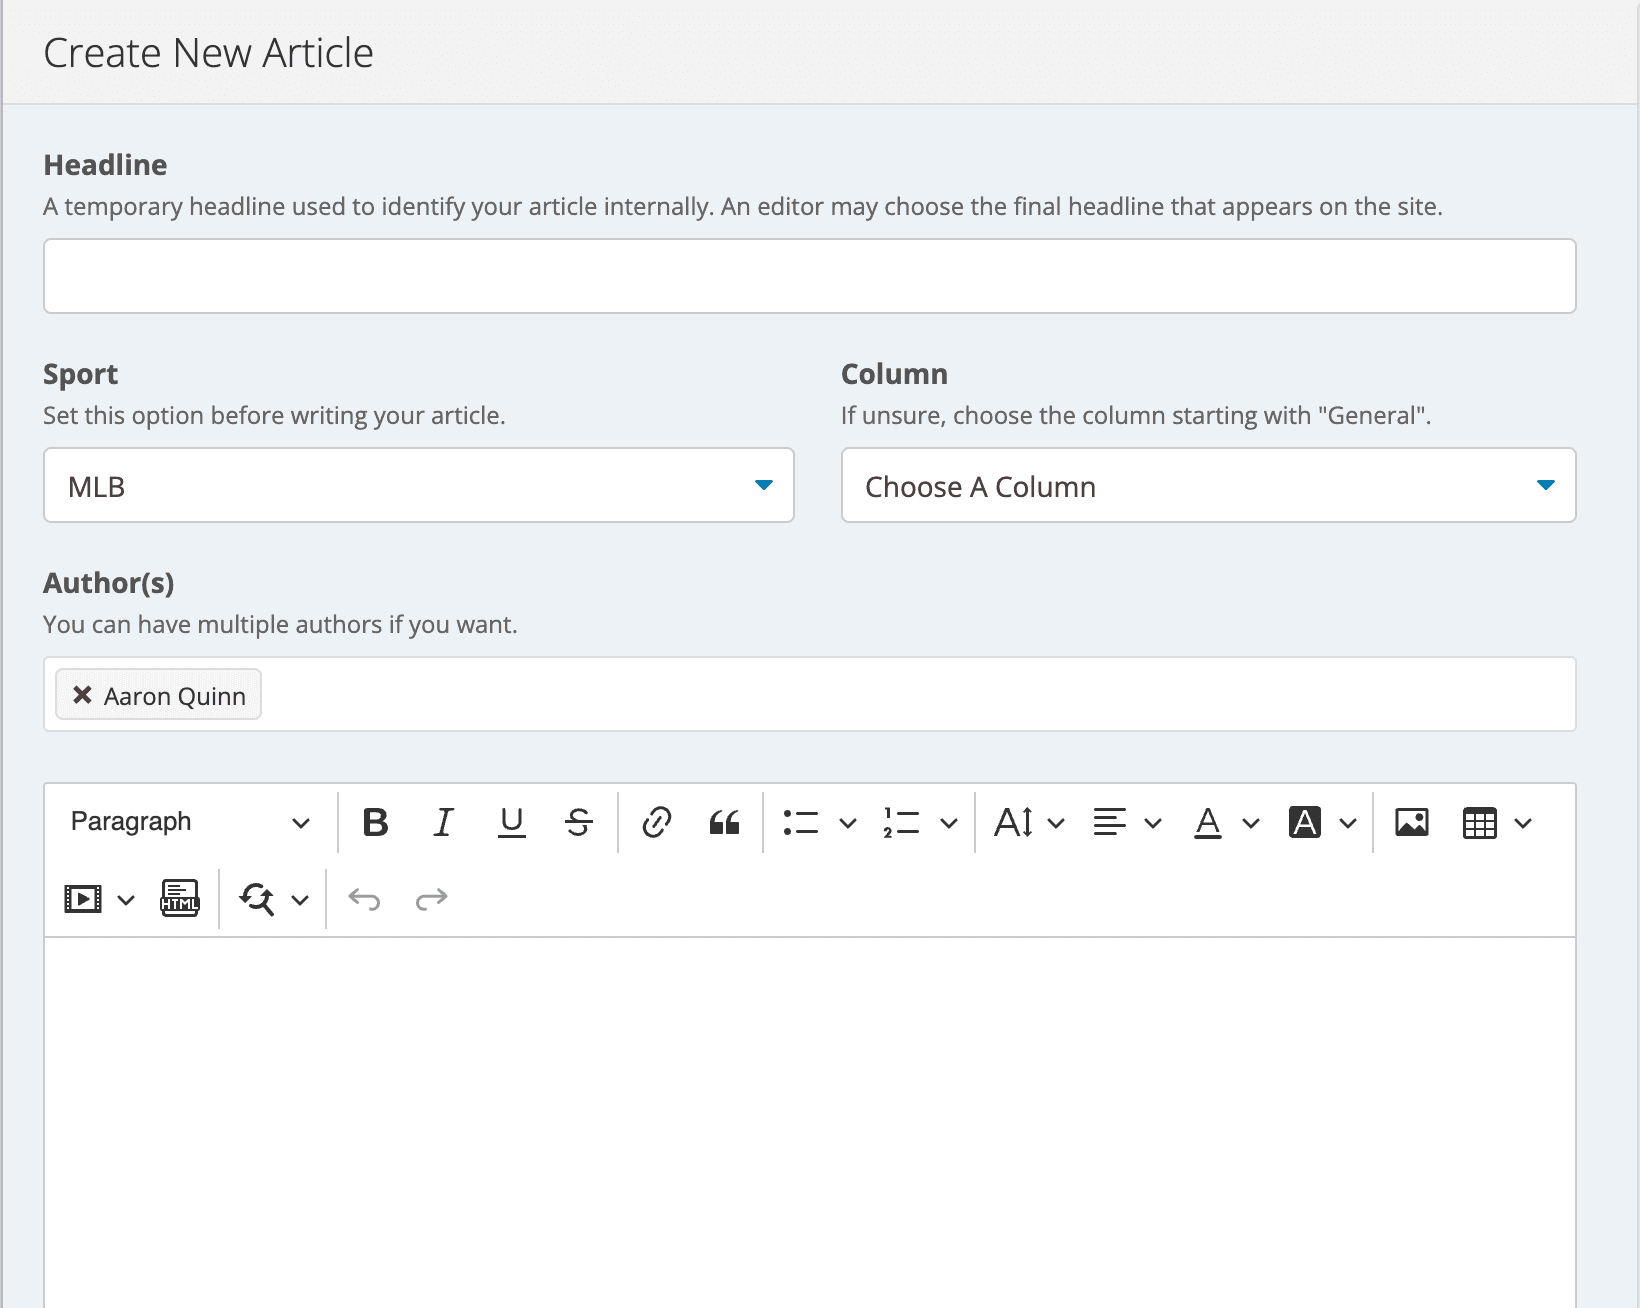
Task: Apply strikethrough formatting
Action: 578,822
